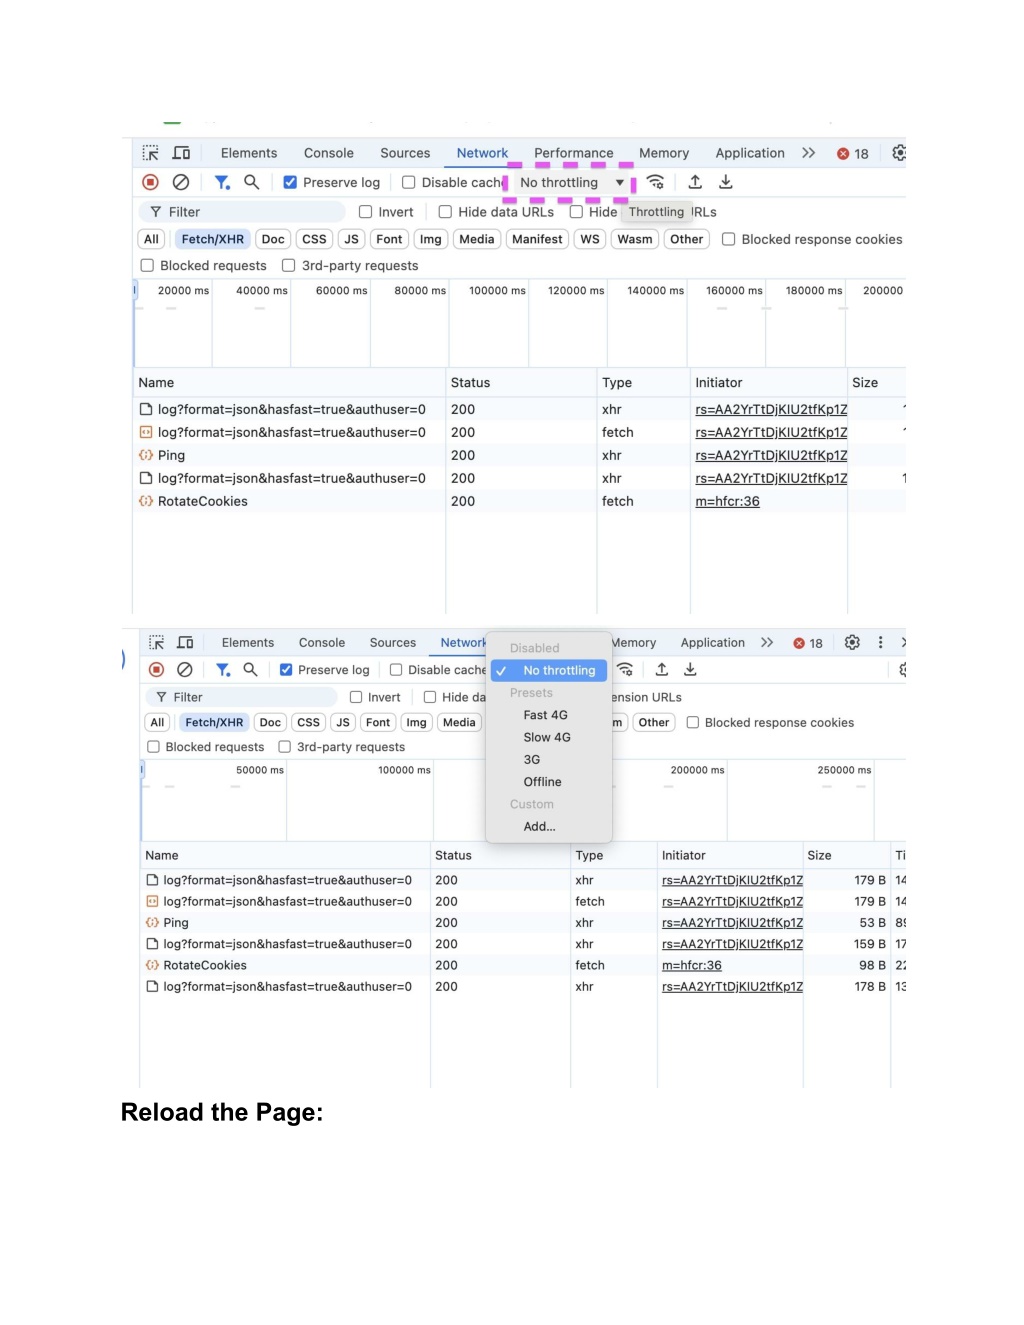Click the inspect element icon in upper DevTools
1024x1325 pixels.
click(151, 153)
